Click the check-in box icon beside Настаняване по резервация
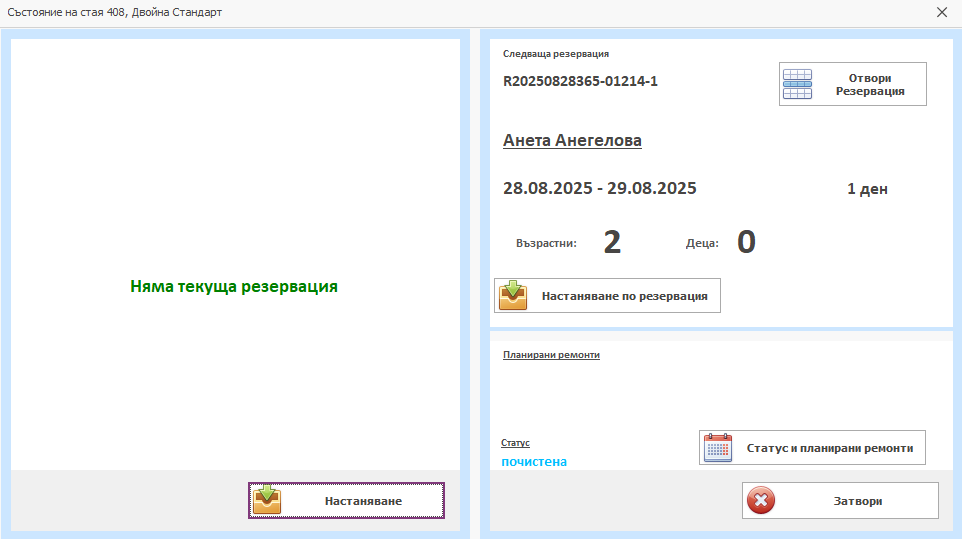962x539 pixels. [513, 296]
